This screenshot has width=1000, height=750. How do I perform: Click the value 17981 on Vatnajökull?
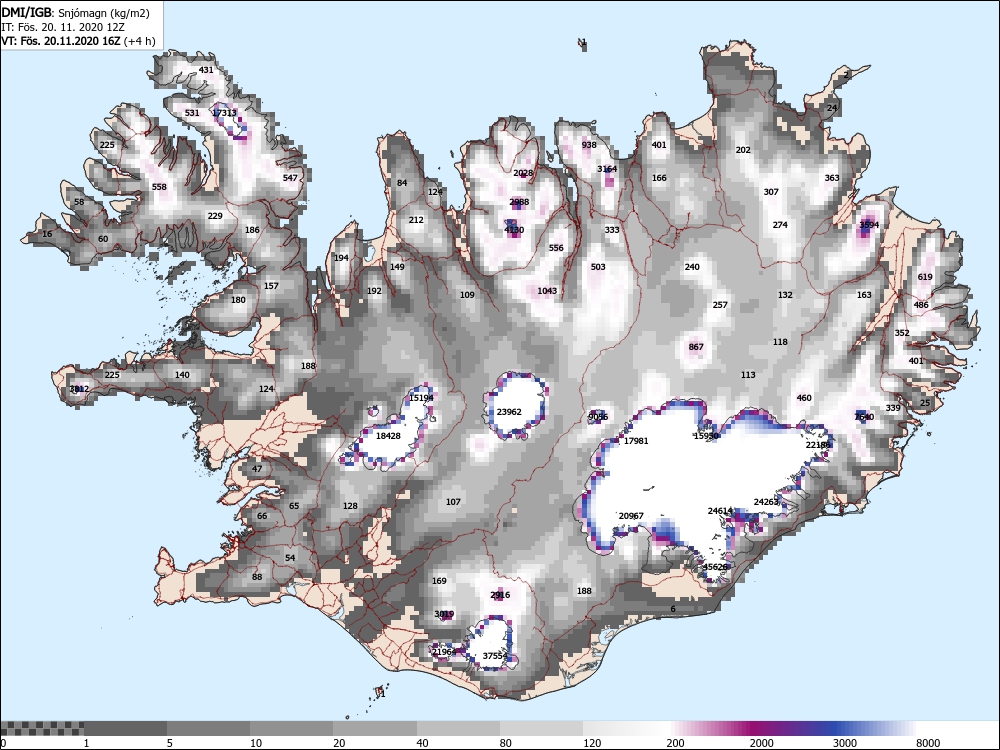coord(636,441)
